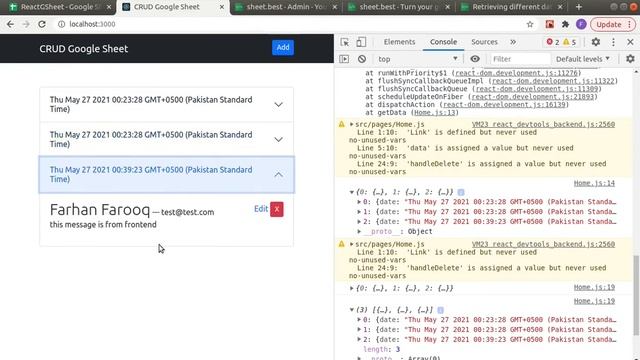Open the Sources panel tab
Screen dimensions: 640x360
coord(484,42)
